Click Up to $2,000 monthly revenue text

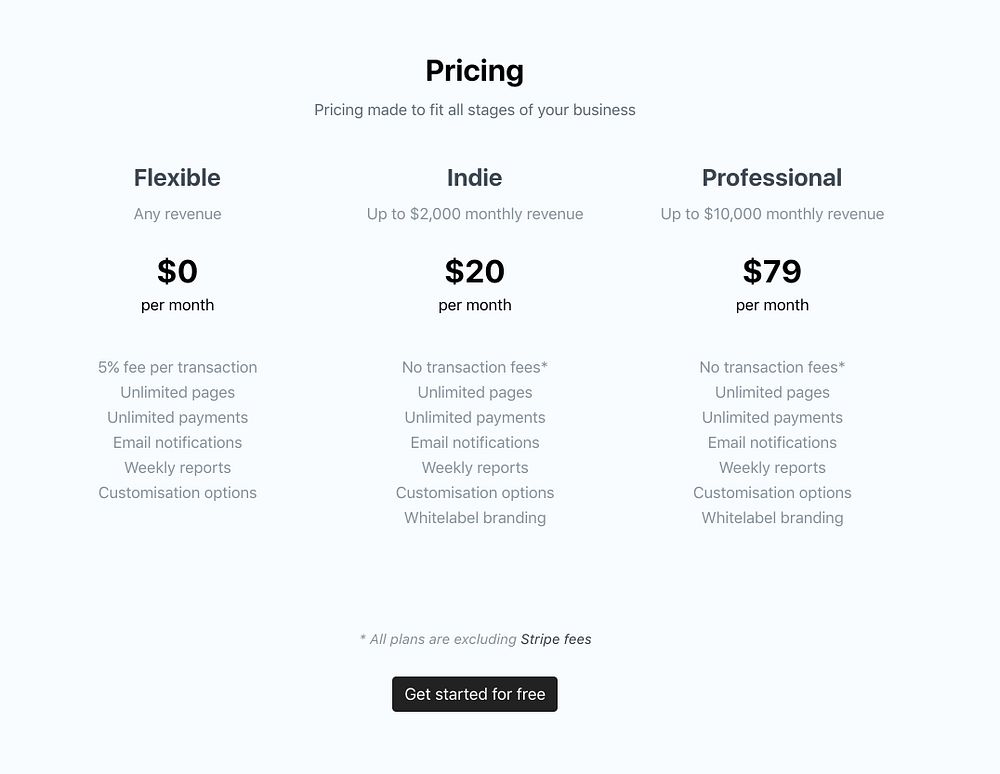pos(474,214)
